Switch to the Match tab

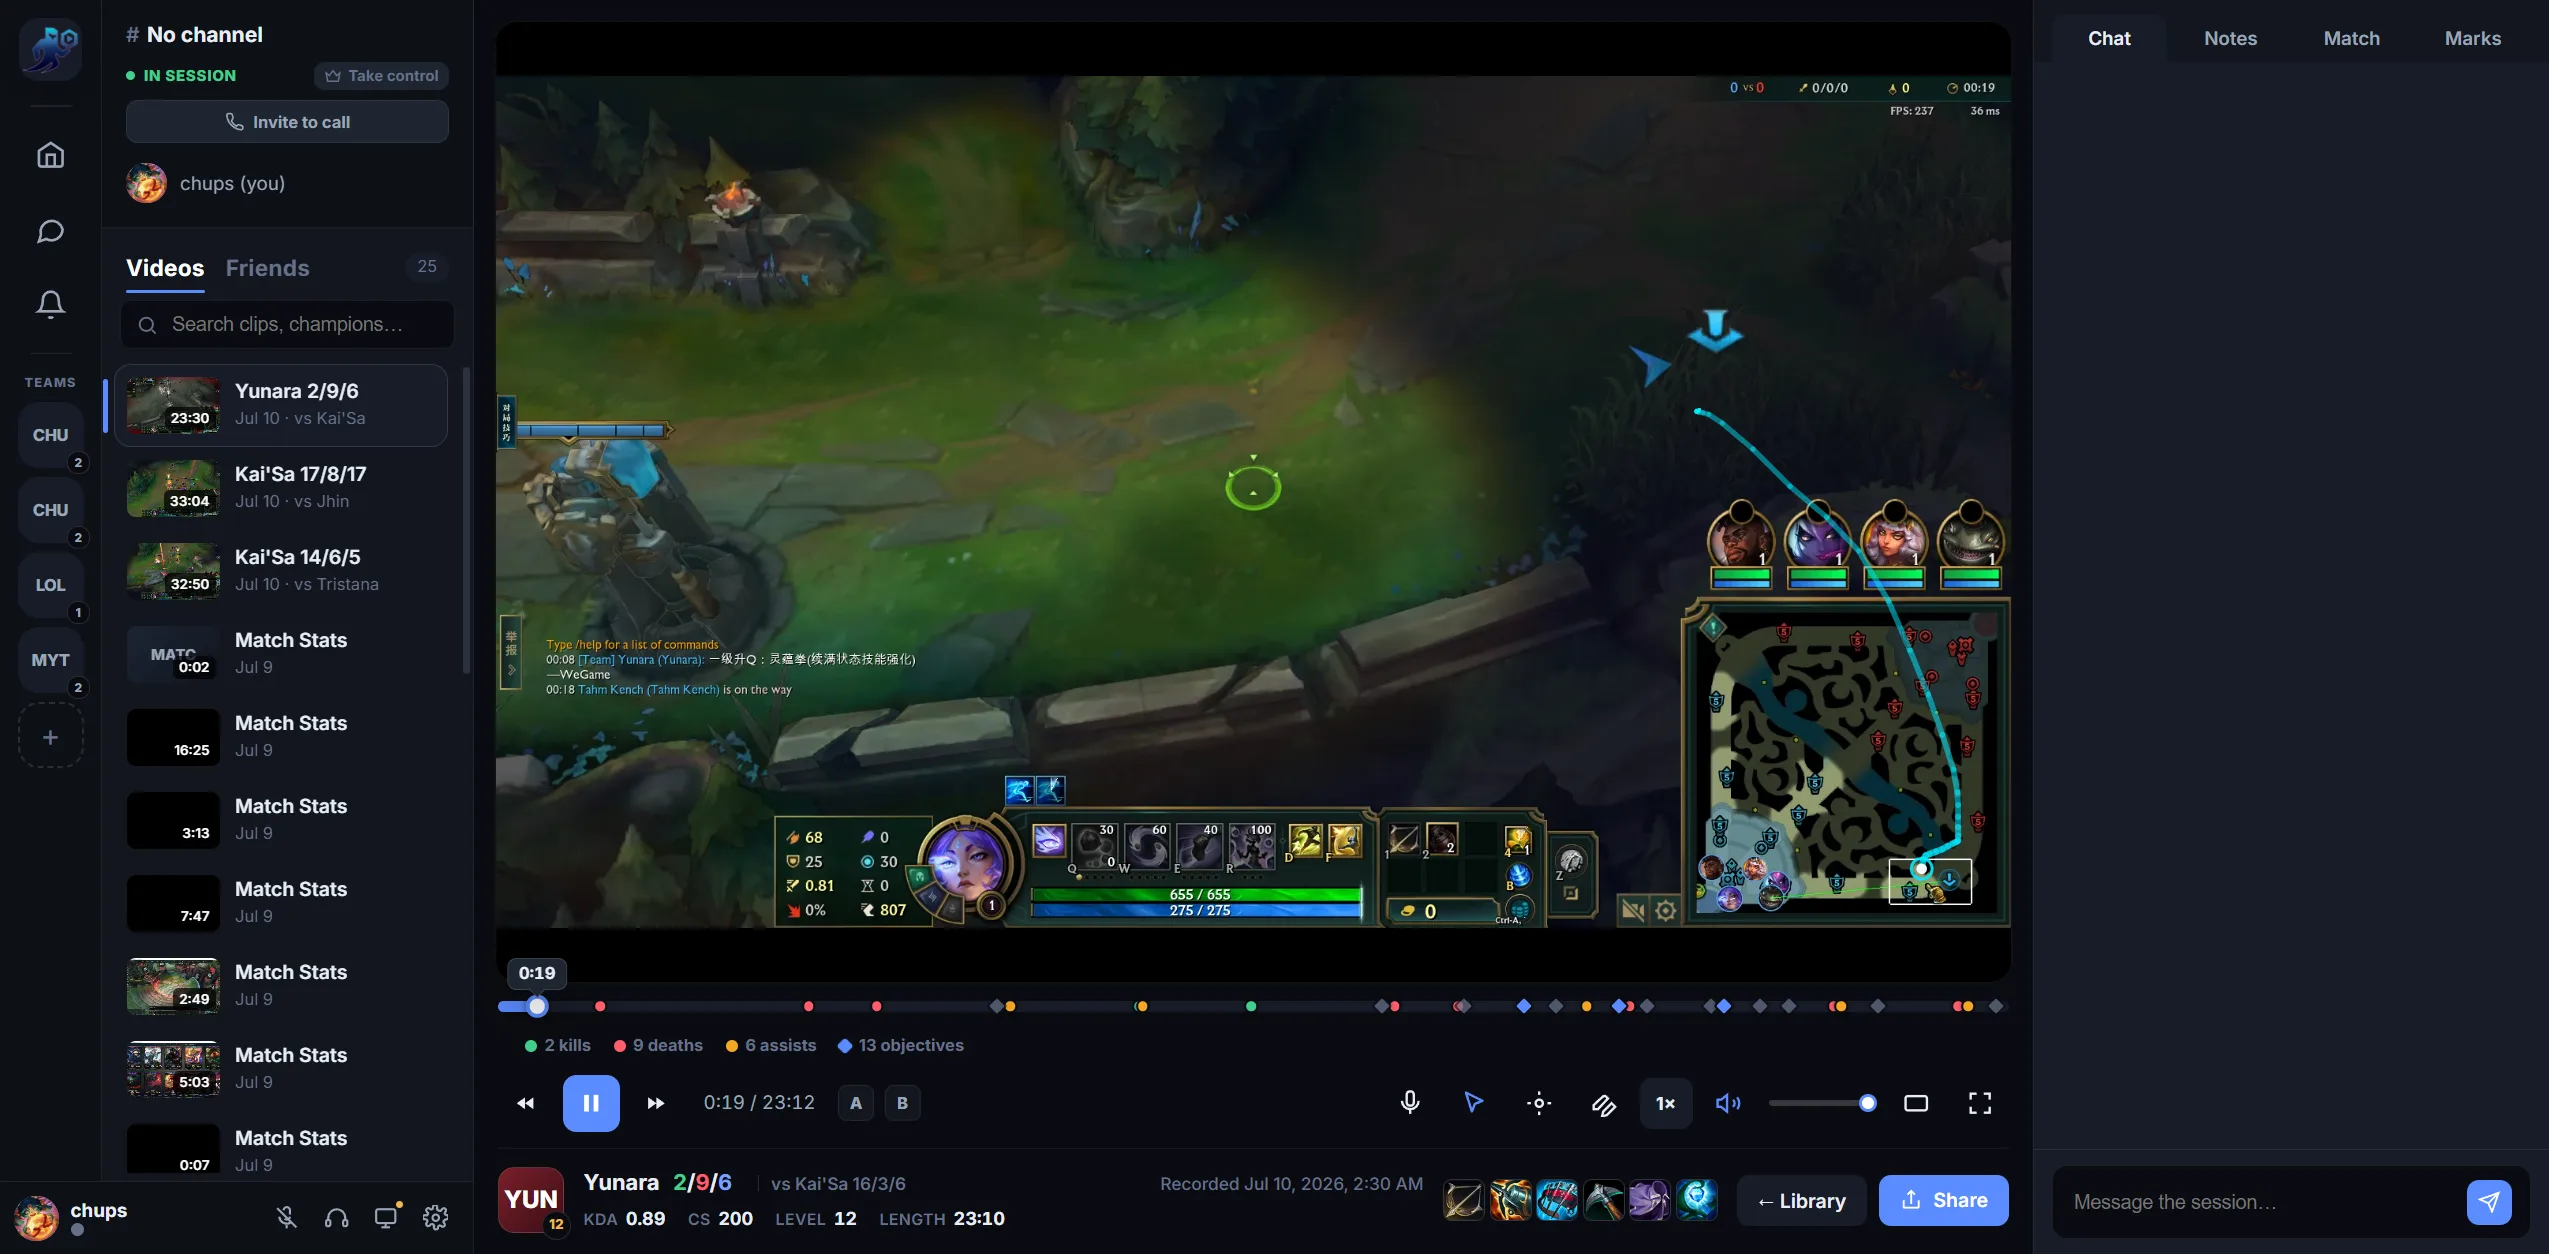[2351, 38]
